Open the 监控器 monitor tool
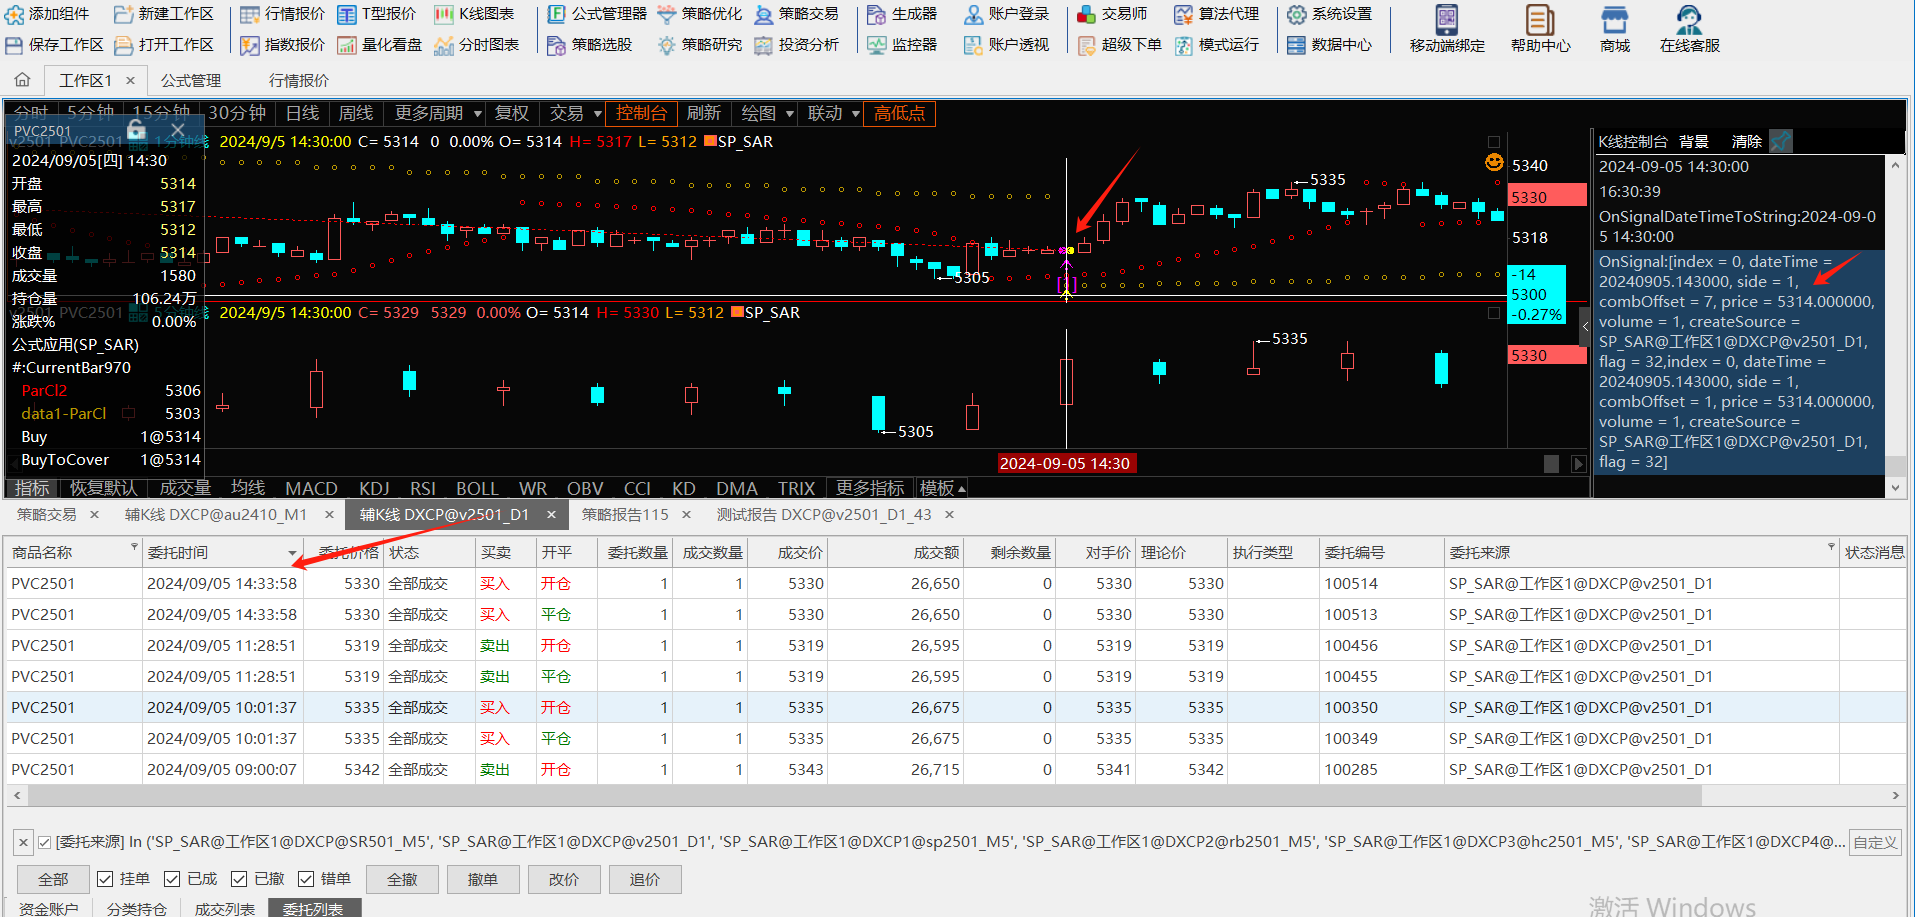1915x917 pixels. (902, 45)
